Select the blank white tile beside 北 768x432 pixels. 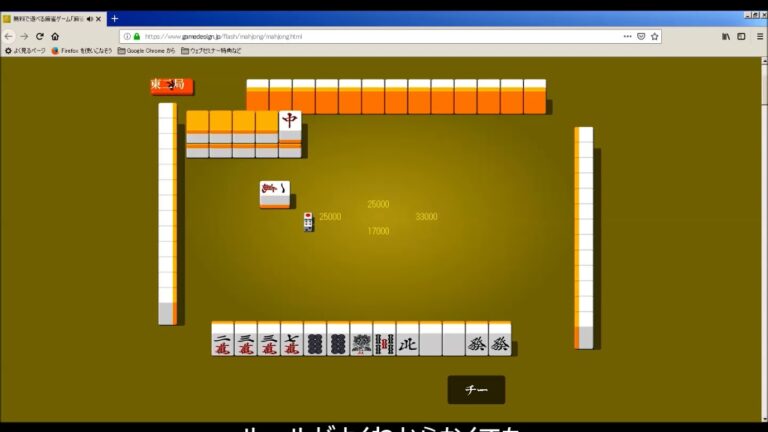click(x=431, y=339)
